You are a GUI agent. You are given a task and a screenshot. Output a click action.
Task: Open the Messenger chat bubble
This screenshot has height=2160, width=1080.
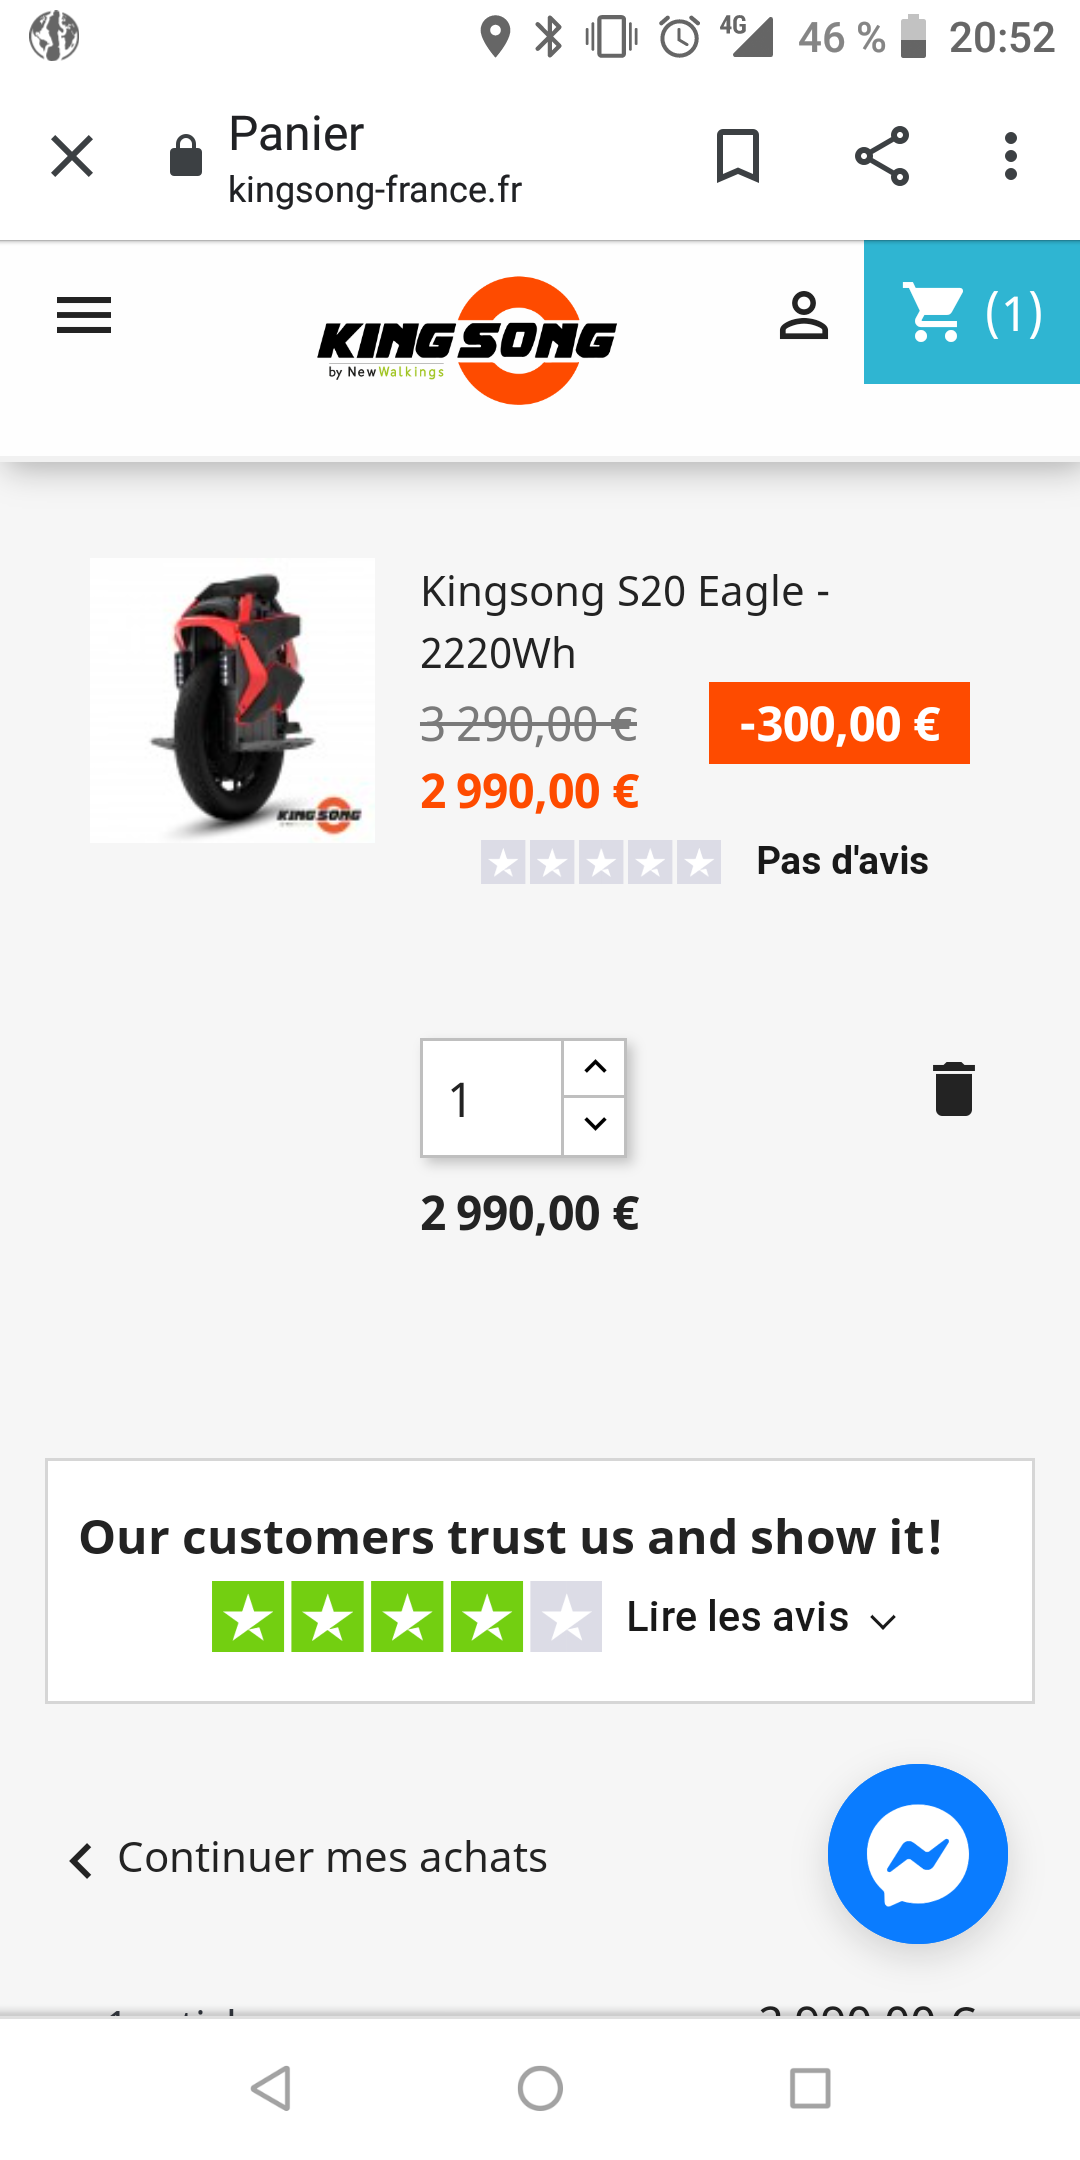pyautogui.click(x=918, y=1854)
